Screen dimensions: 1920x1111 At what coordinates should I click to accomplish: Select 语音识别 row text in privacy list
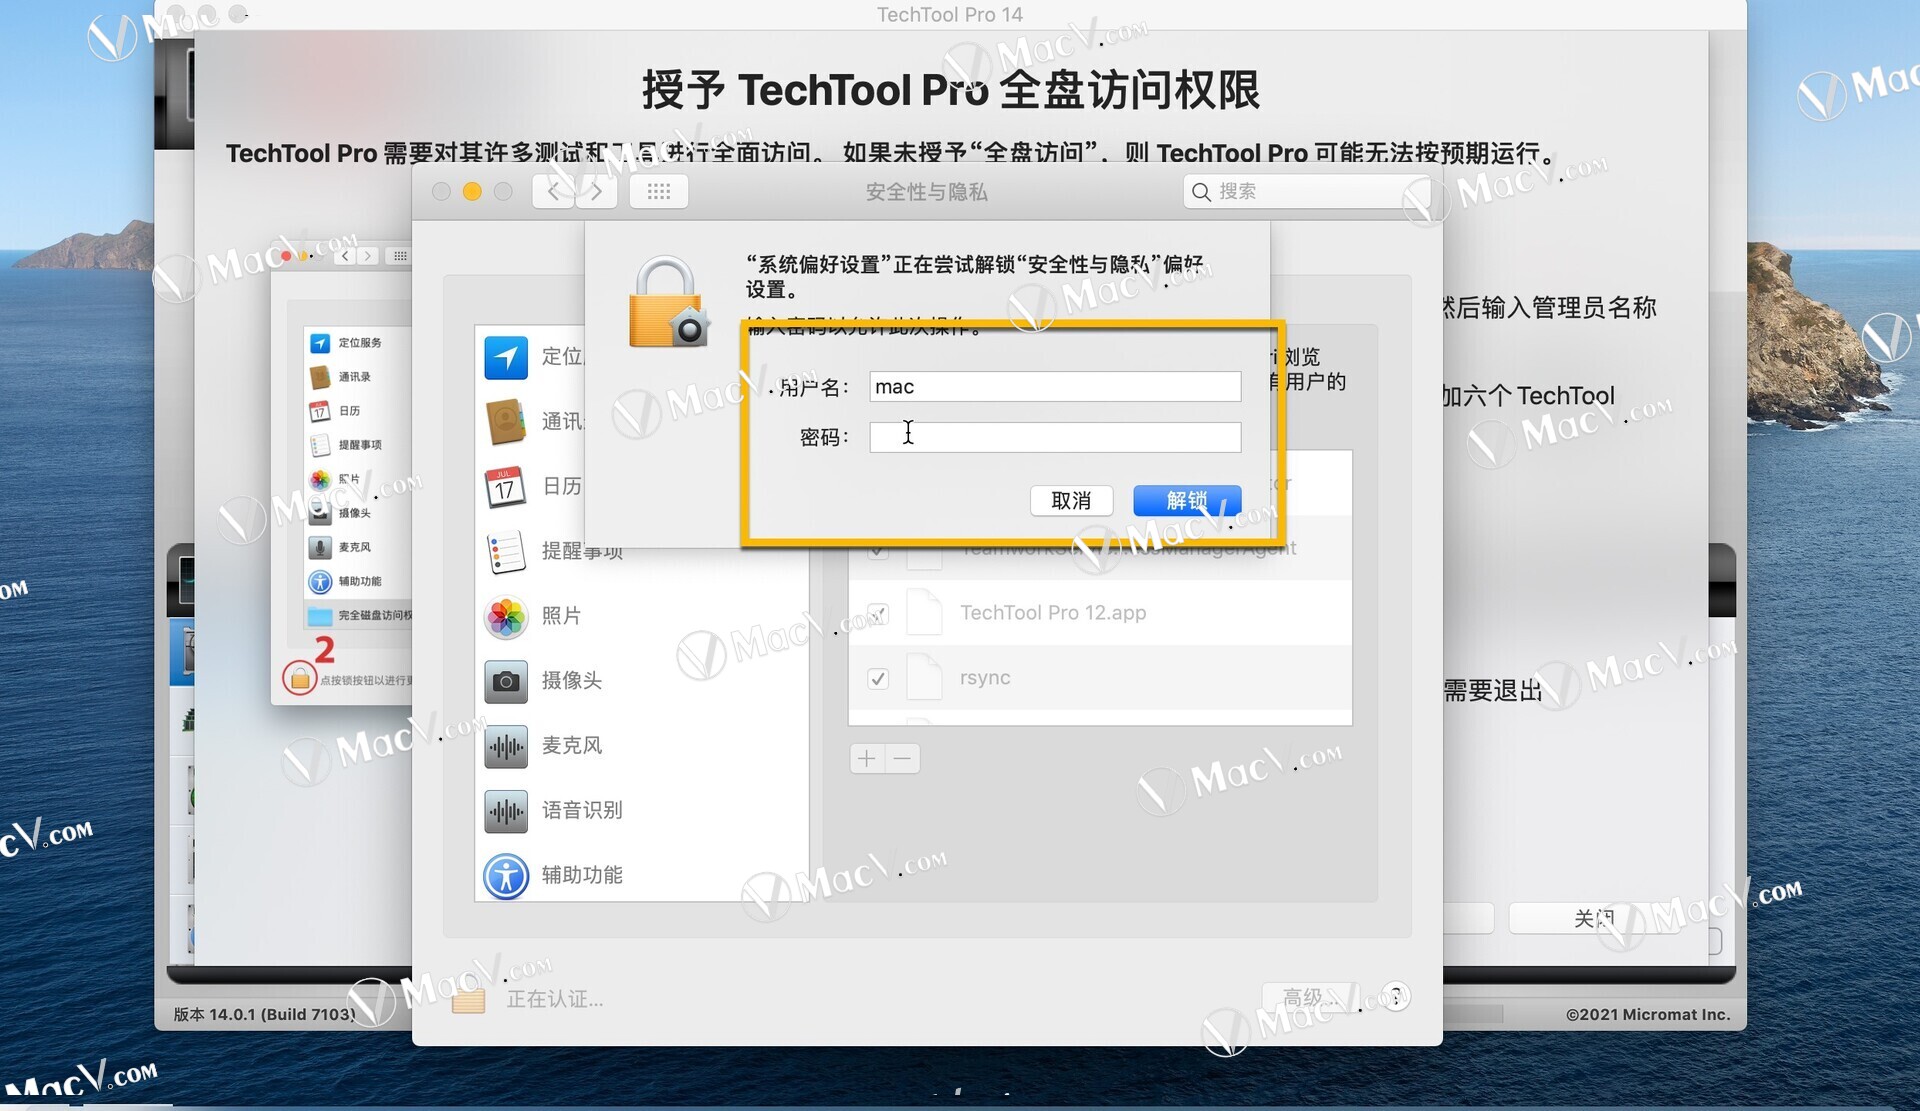pos(582,811)
